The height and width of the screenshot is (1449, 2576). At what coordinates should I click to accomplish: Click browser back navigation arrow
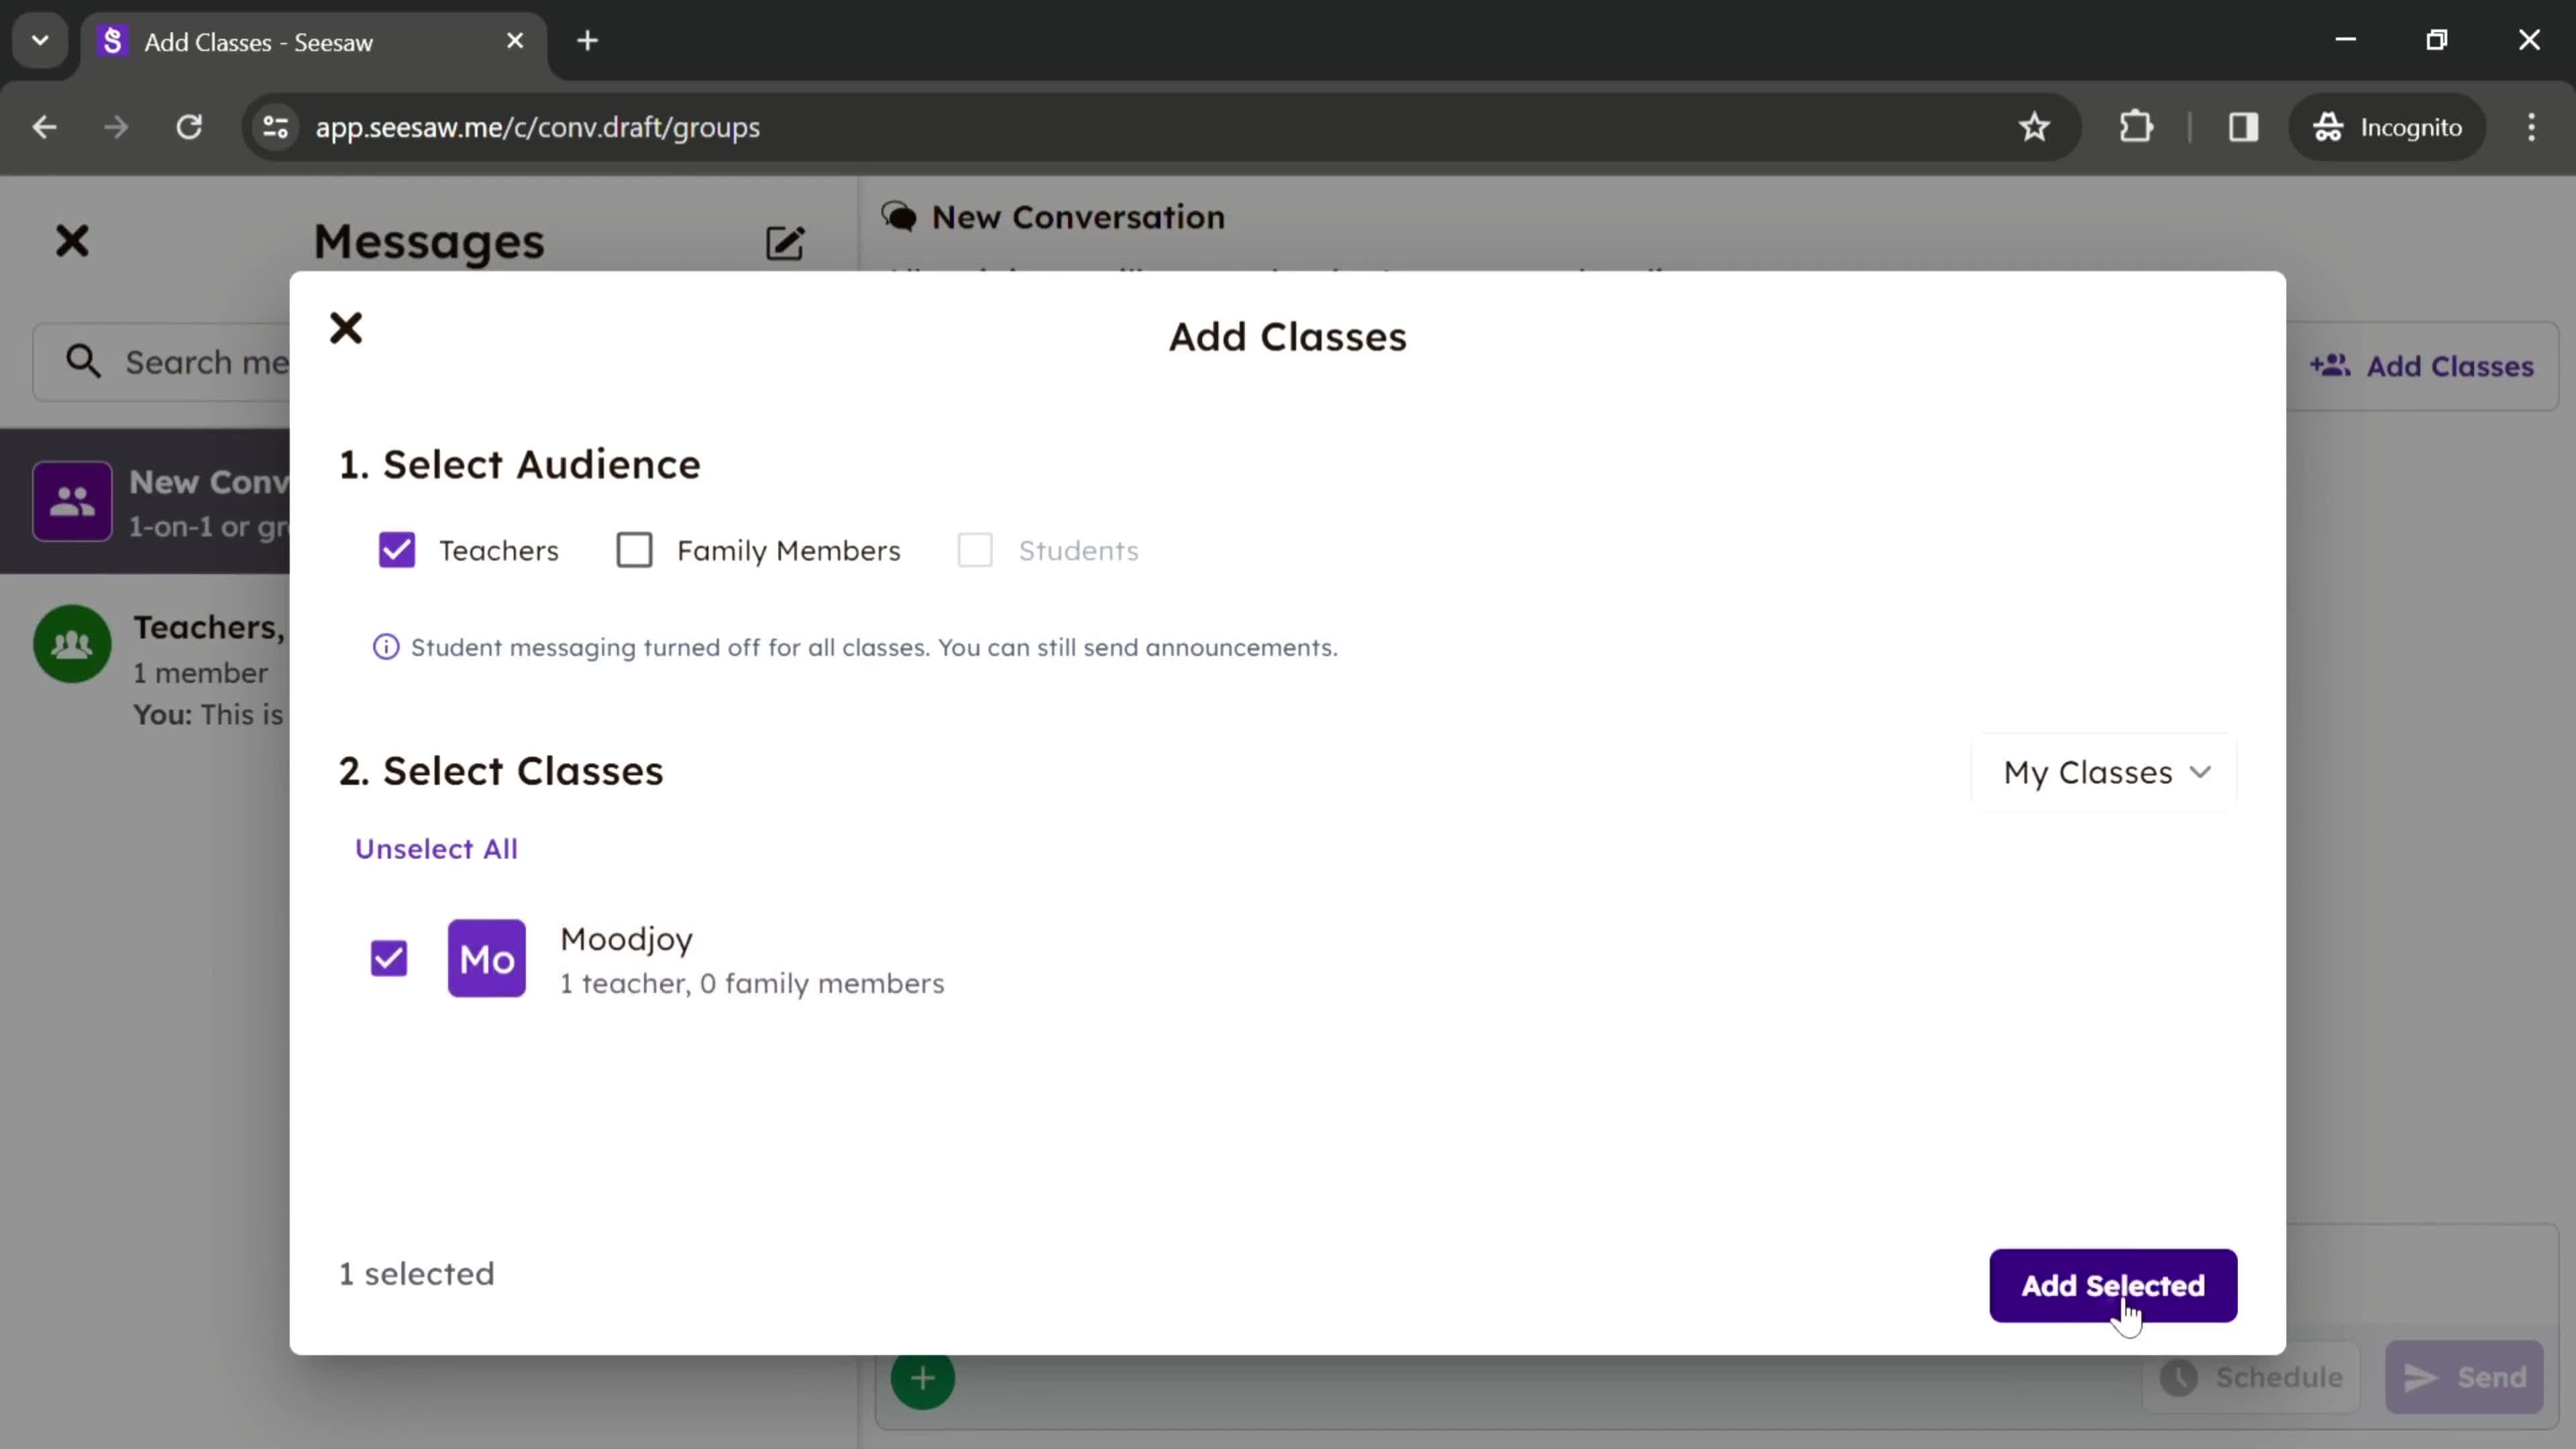[x=44, y=125]
